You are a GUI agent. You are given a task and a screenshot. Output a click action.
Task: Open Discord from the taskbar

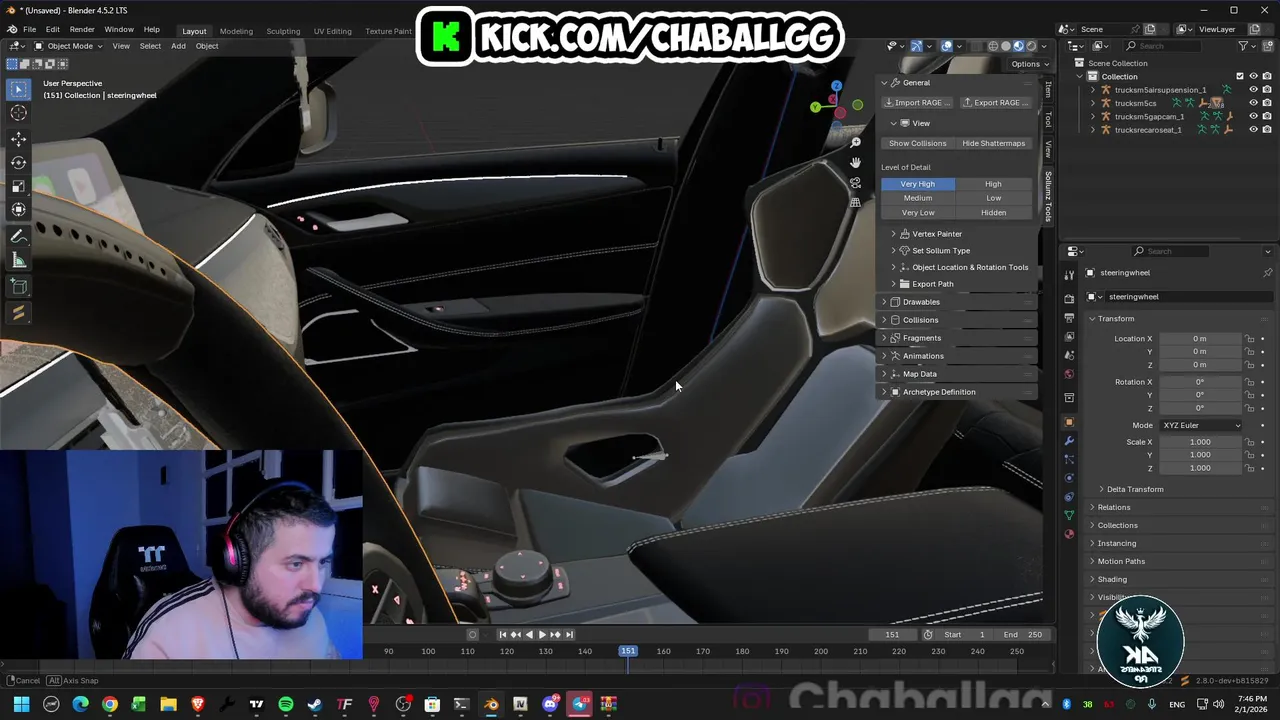click(x=550, y=704)
